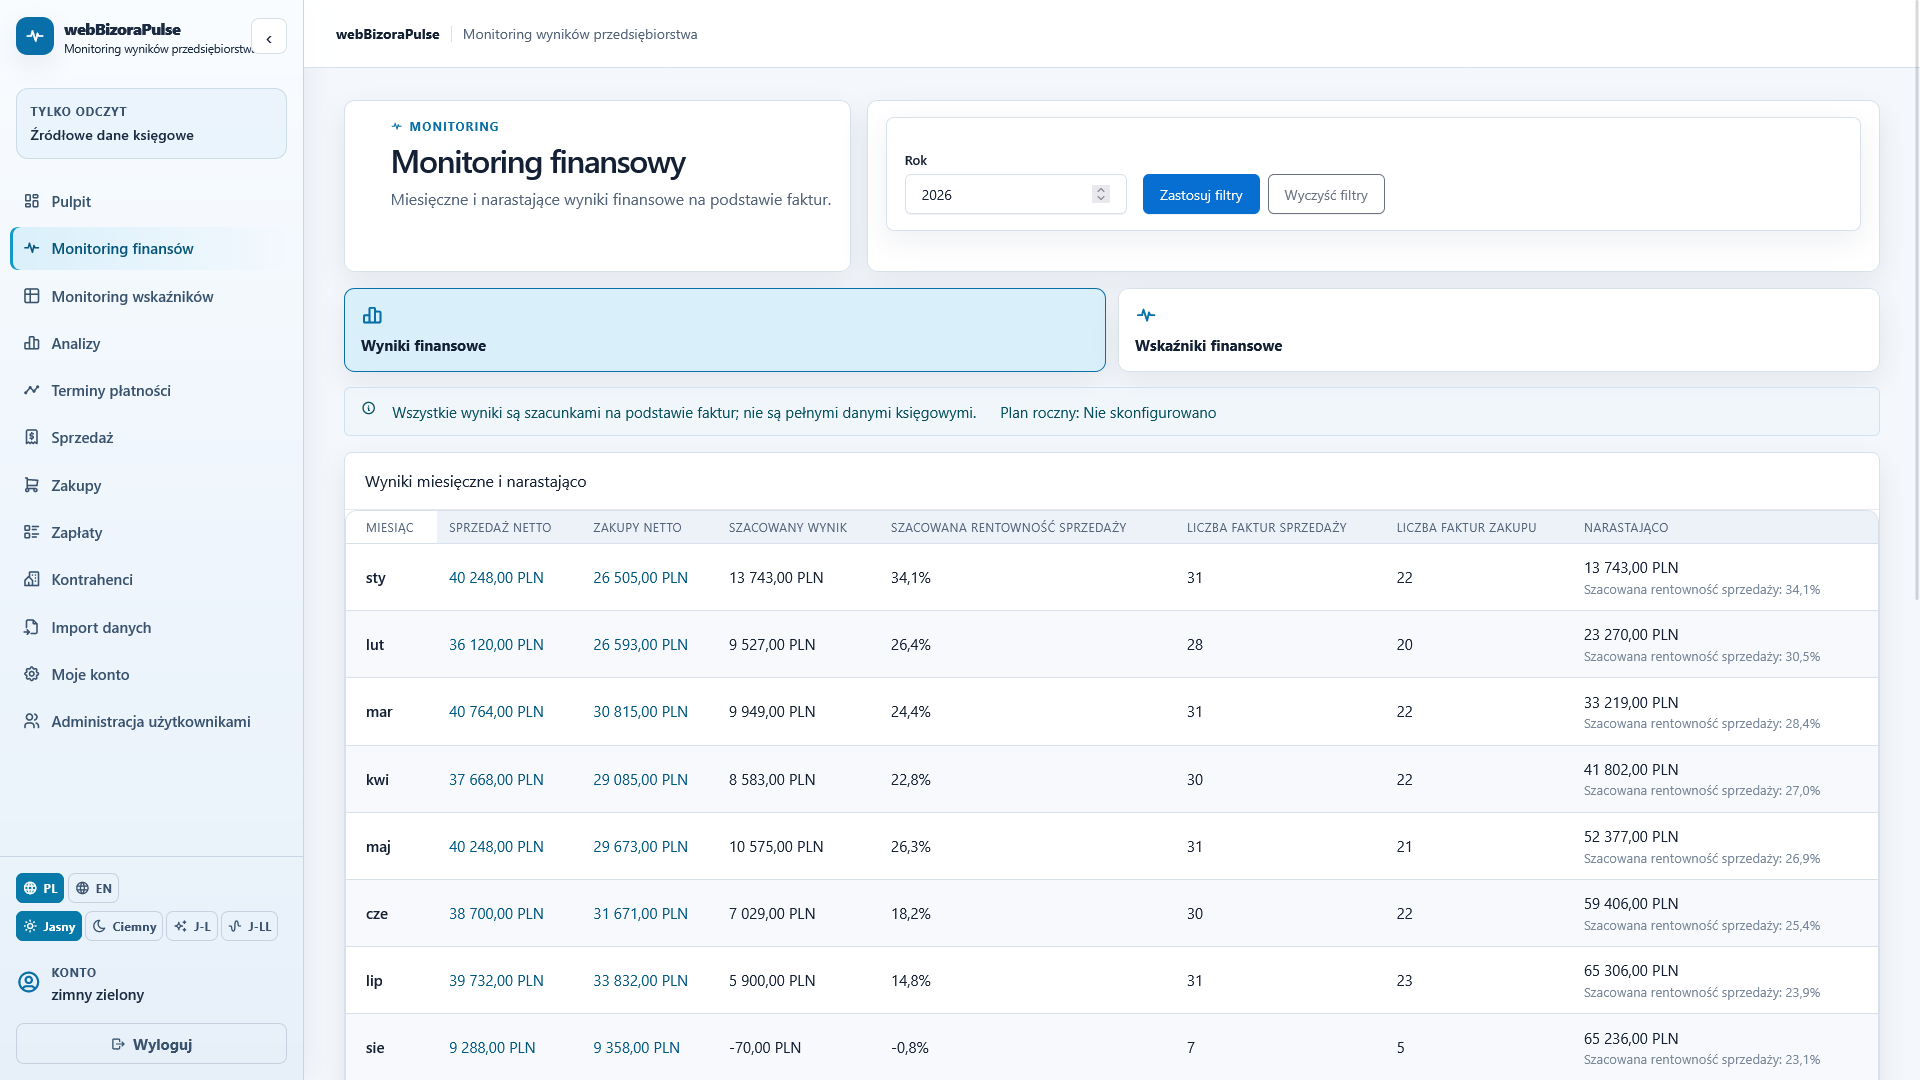Open the Kontrahenci building icon

pyautogui.click(x=32, y=579)
